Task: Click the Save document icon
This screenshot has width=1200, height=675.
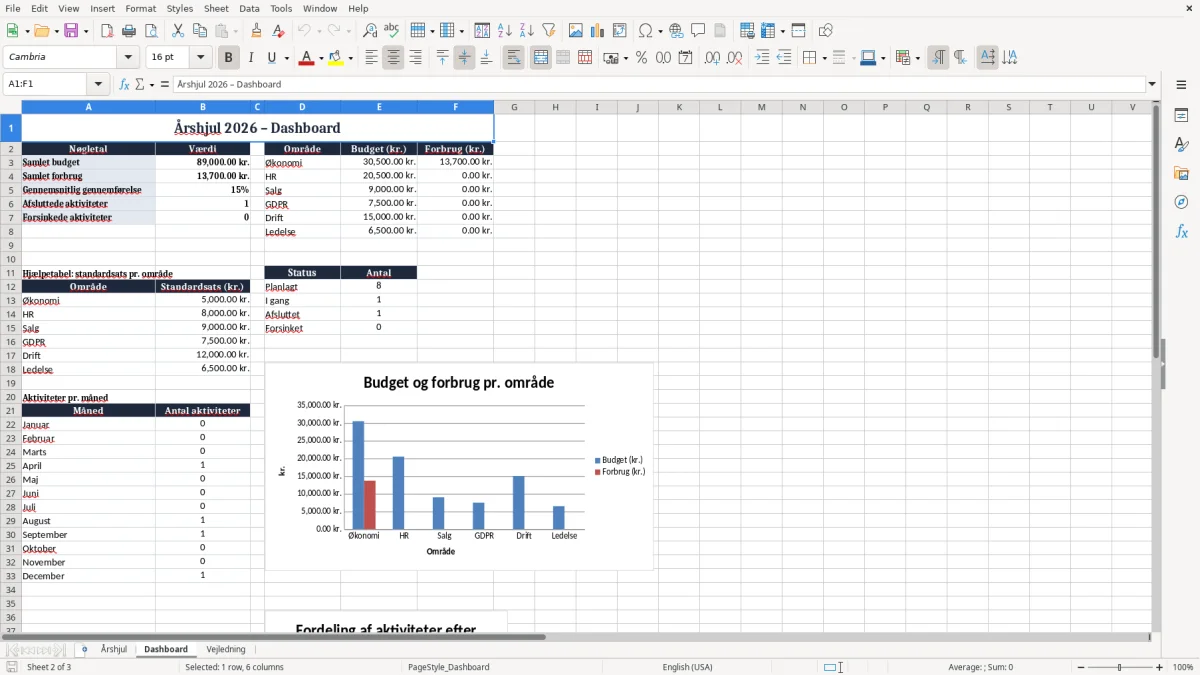Action: coord(71,31)
